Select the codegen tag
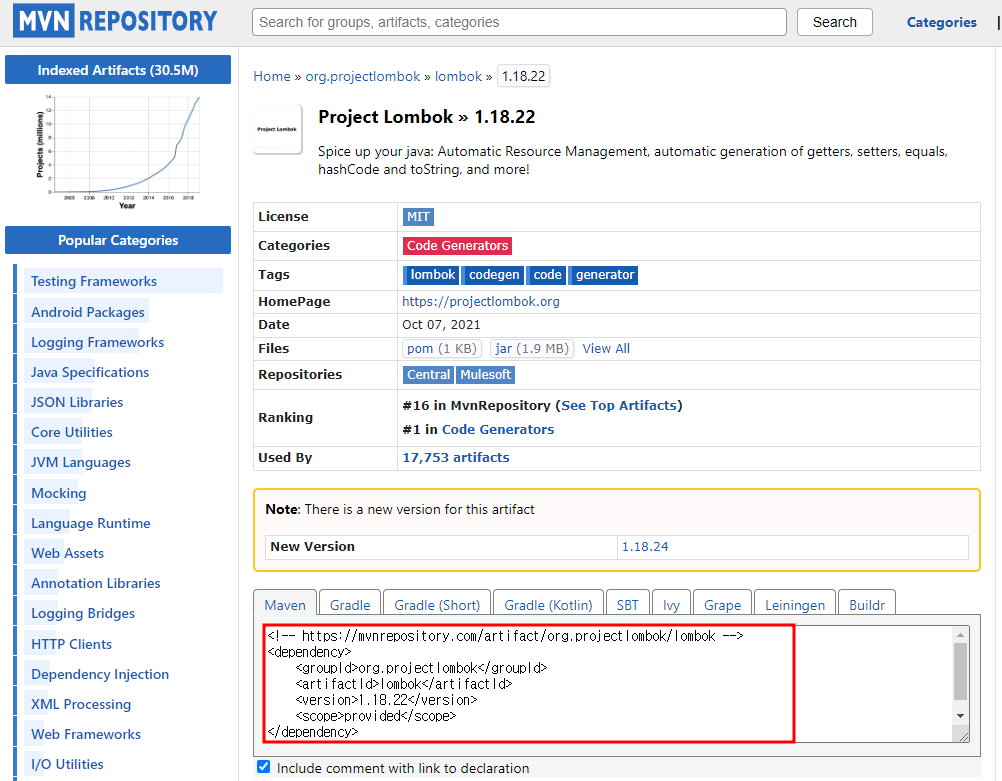The width and height of the screenshot is (1002, 781). [493, 275]
